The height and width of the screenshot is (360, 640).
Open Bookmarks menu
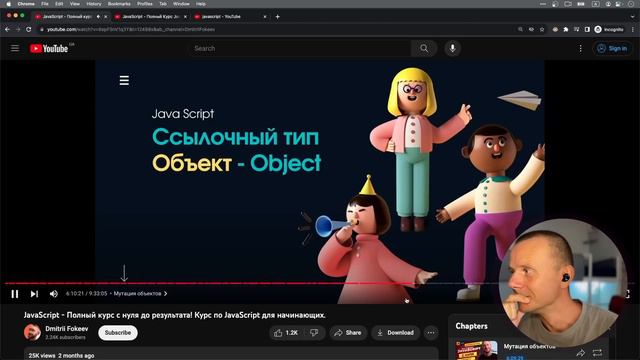(x=119, y=4)
